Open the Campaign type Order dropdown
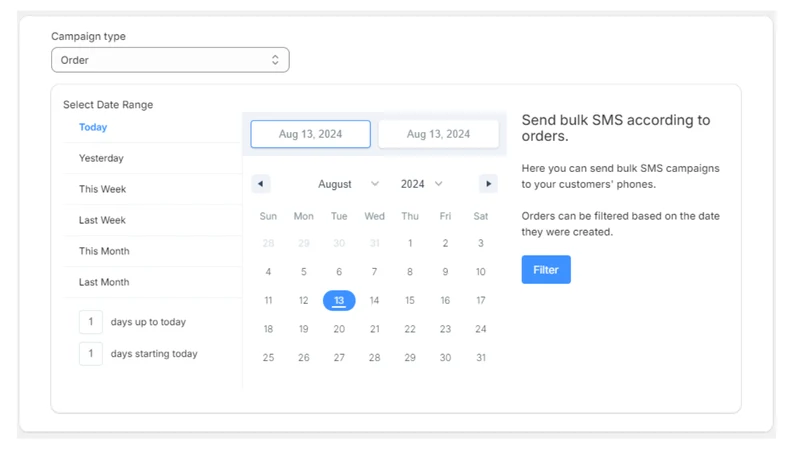This screenshot has height=450, width=800. 170,60
